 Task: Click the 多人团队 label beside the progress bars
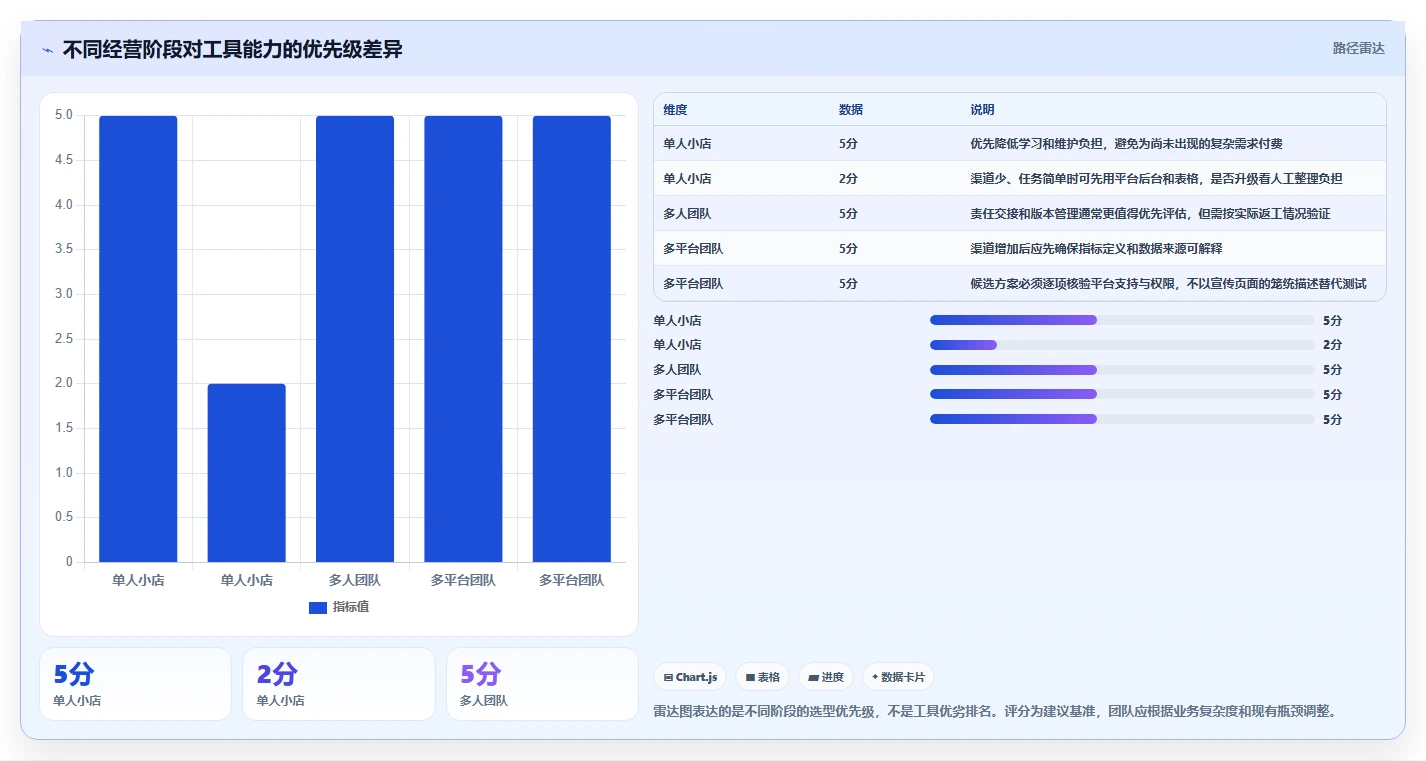point(677,370)
